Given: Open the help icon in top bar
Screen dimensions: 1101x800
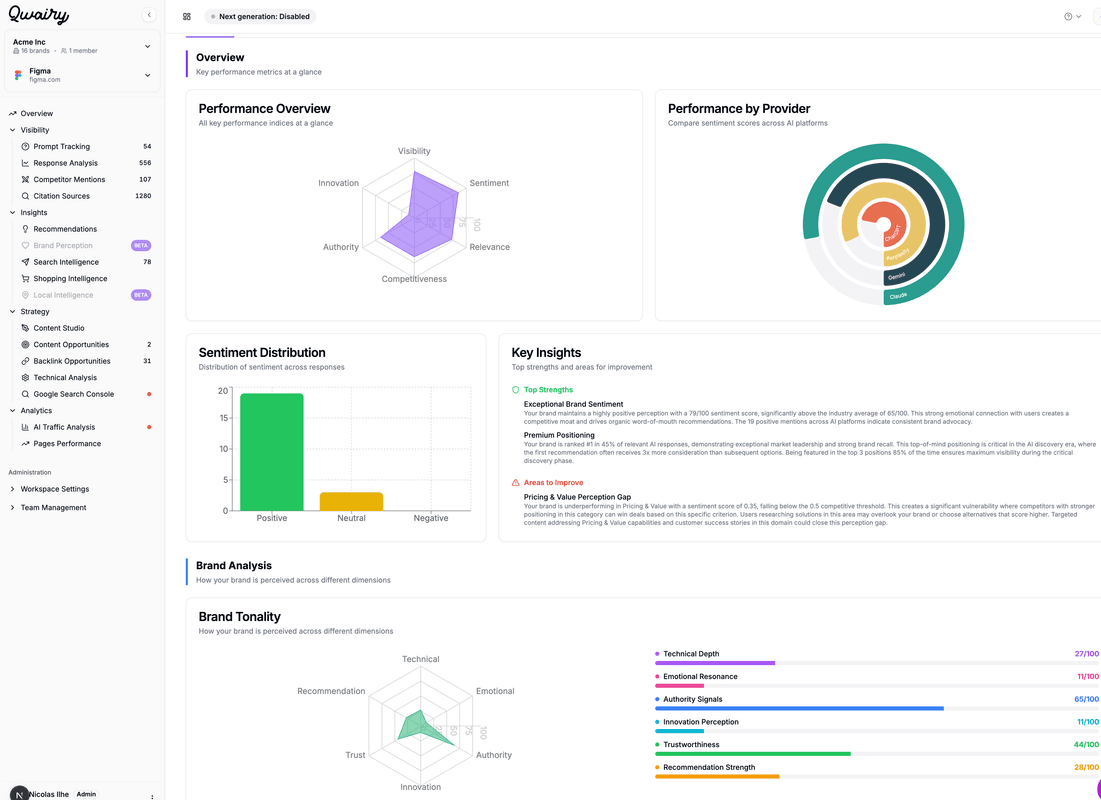Looking at the screenshot, I should 1068,17.
